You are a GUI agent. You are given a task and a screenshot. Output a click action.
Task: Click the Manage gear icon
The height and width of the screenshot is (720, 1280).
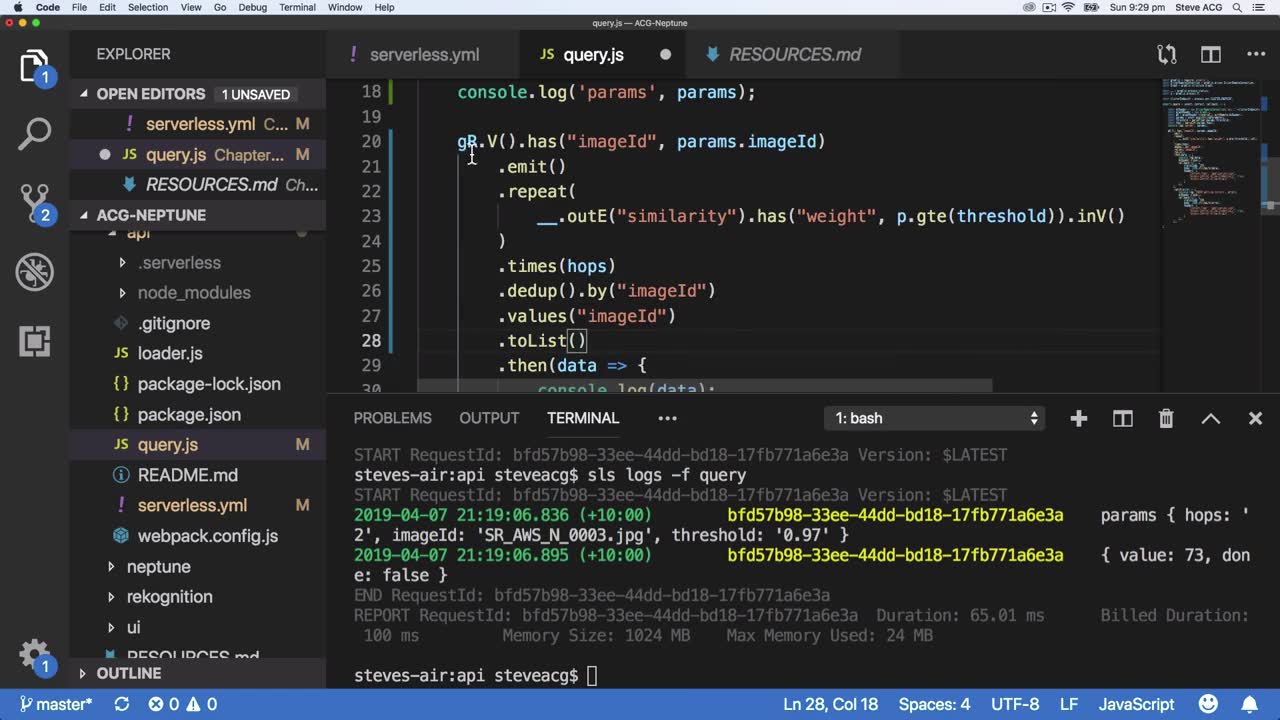pyautogui.click(x=34, y=655)
